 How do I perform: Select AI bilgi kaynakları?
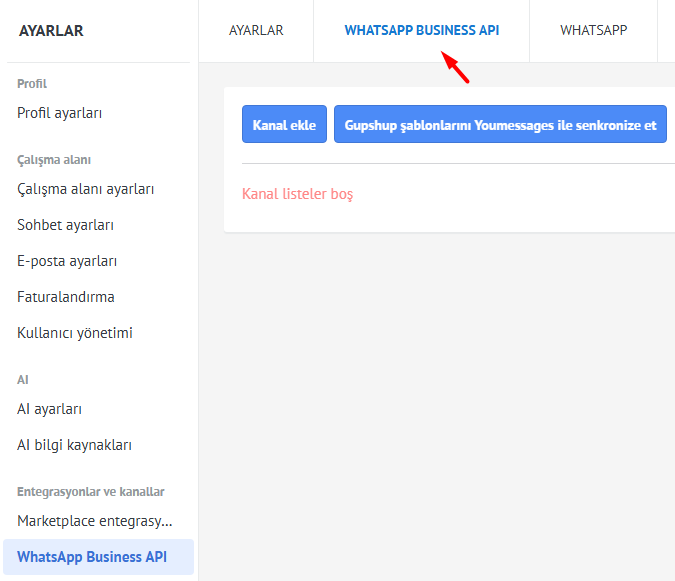tap(75, 445)
